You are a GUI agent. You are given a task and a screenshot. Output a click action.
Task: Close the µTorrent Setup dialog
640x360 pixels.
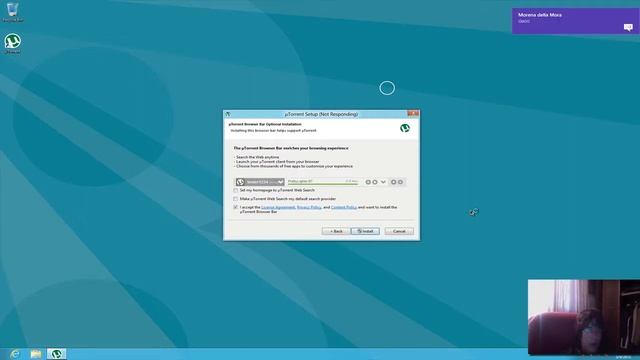(413, 113)
